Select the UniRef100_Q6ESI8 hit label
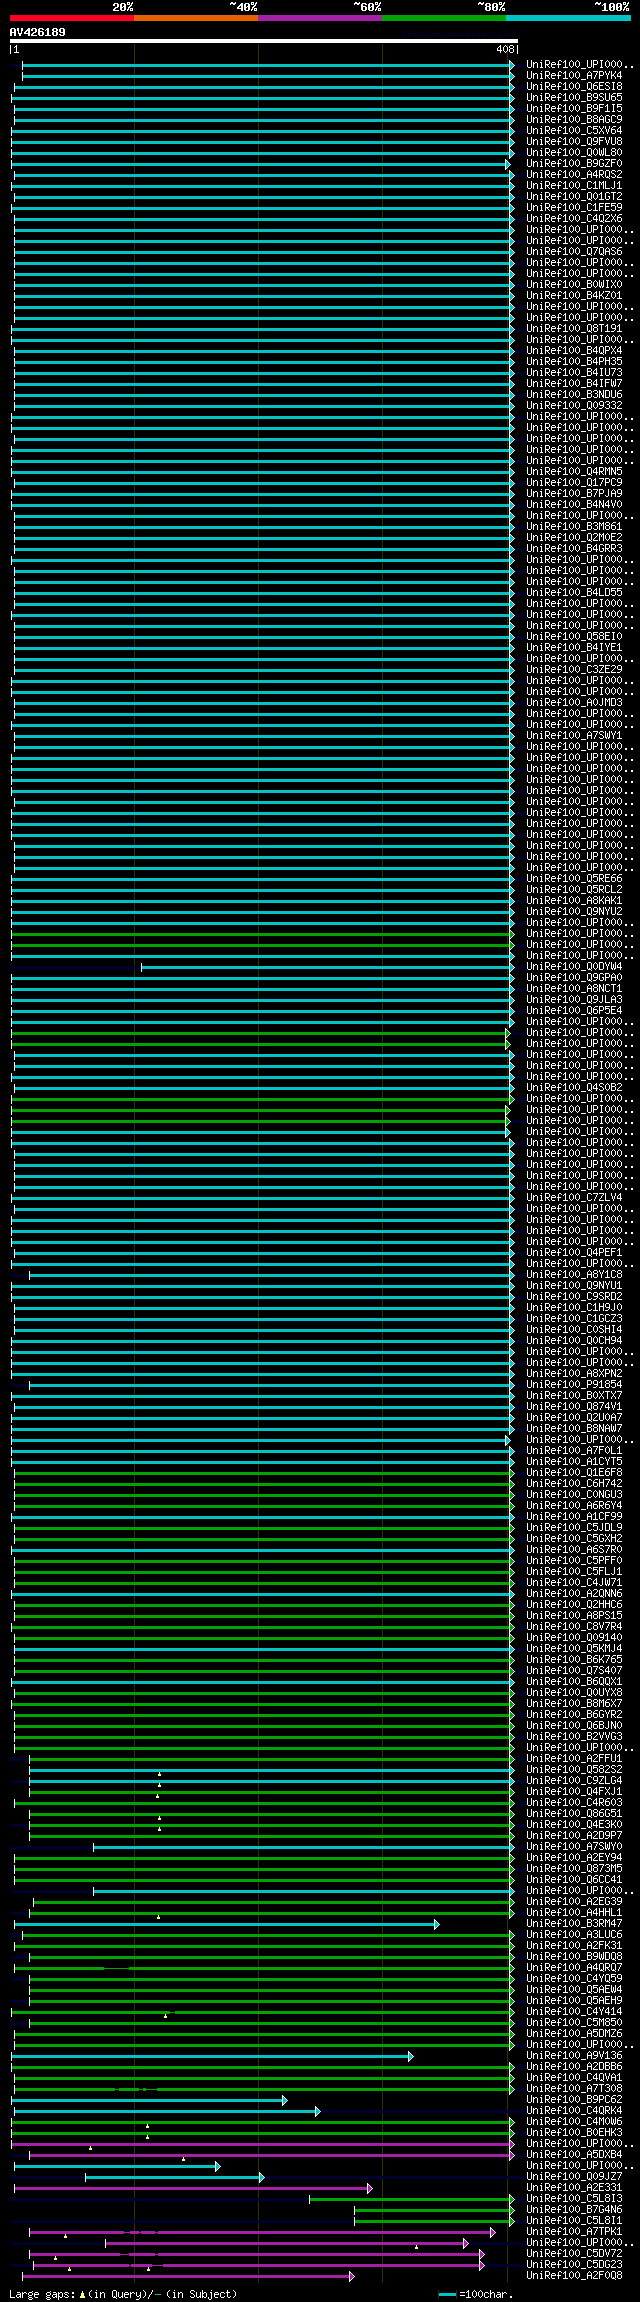The height and width of the screenshot is (2302, 640). coord(574,86)
